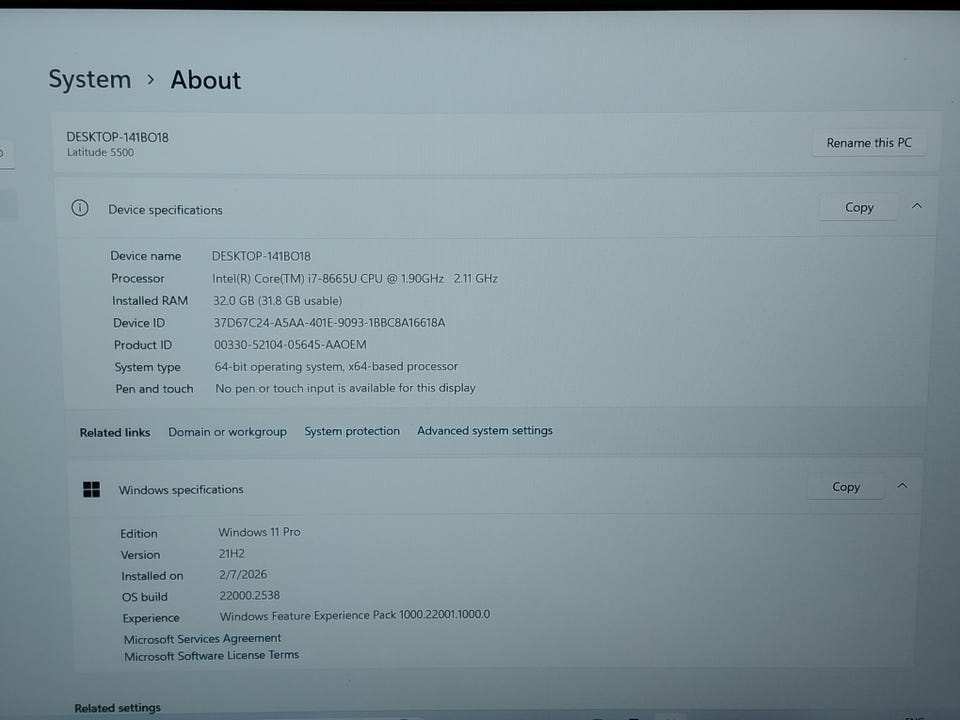Collapse the Device specifications section chevron
The image size is (960, 720).
pyautogui.click(x=917, y=206)
